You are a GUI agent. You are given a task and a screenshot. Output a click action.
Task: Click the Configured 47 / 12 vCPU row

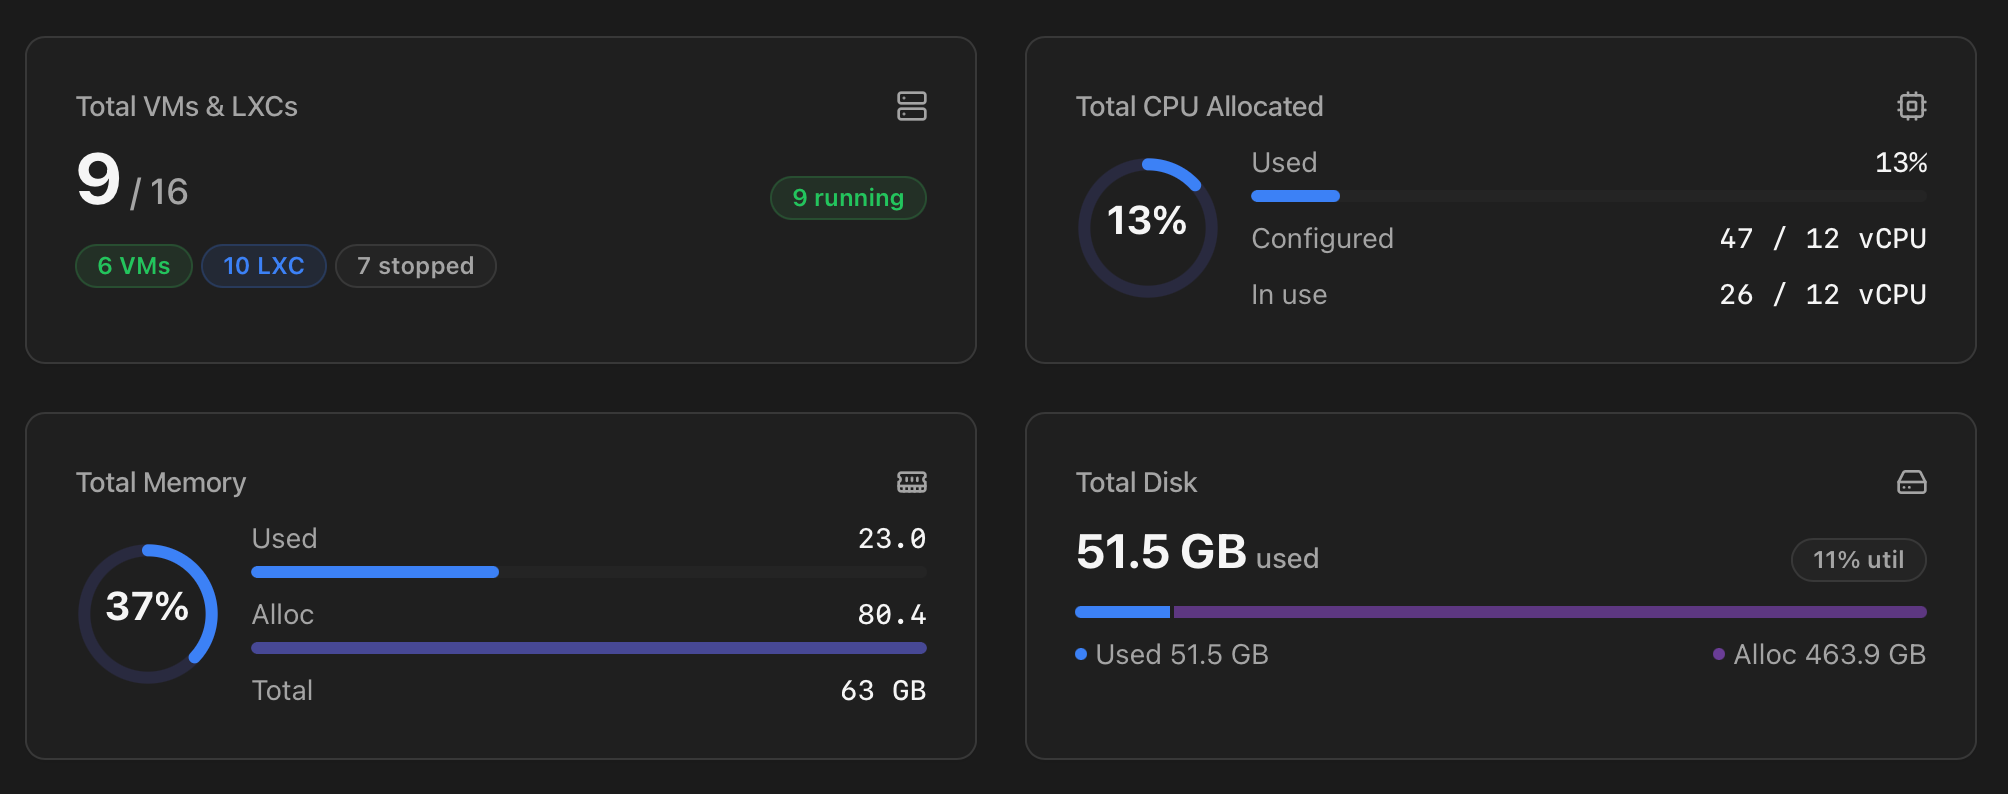pyautogui.click(x=1589, y=238)
